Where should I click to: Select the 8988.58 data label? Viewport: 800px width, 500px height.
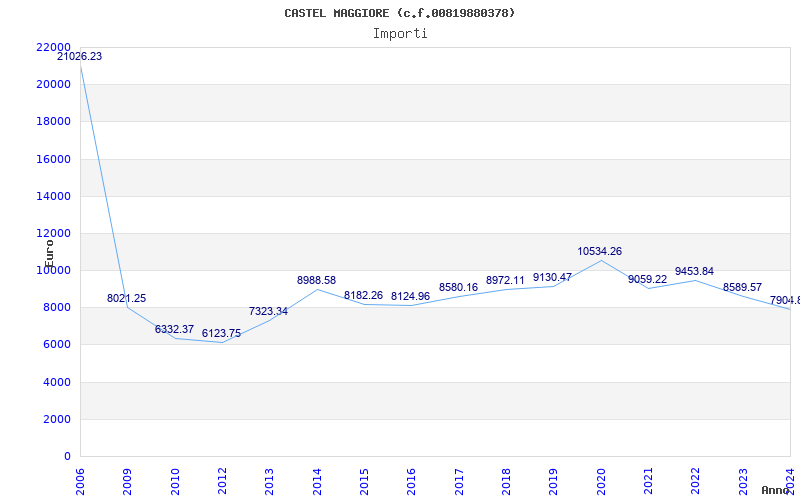(316, 281)
